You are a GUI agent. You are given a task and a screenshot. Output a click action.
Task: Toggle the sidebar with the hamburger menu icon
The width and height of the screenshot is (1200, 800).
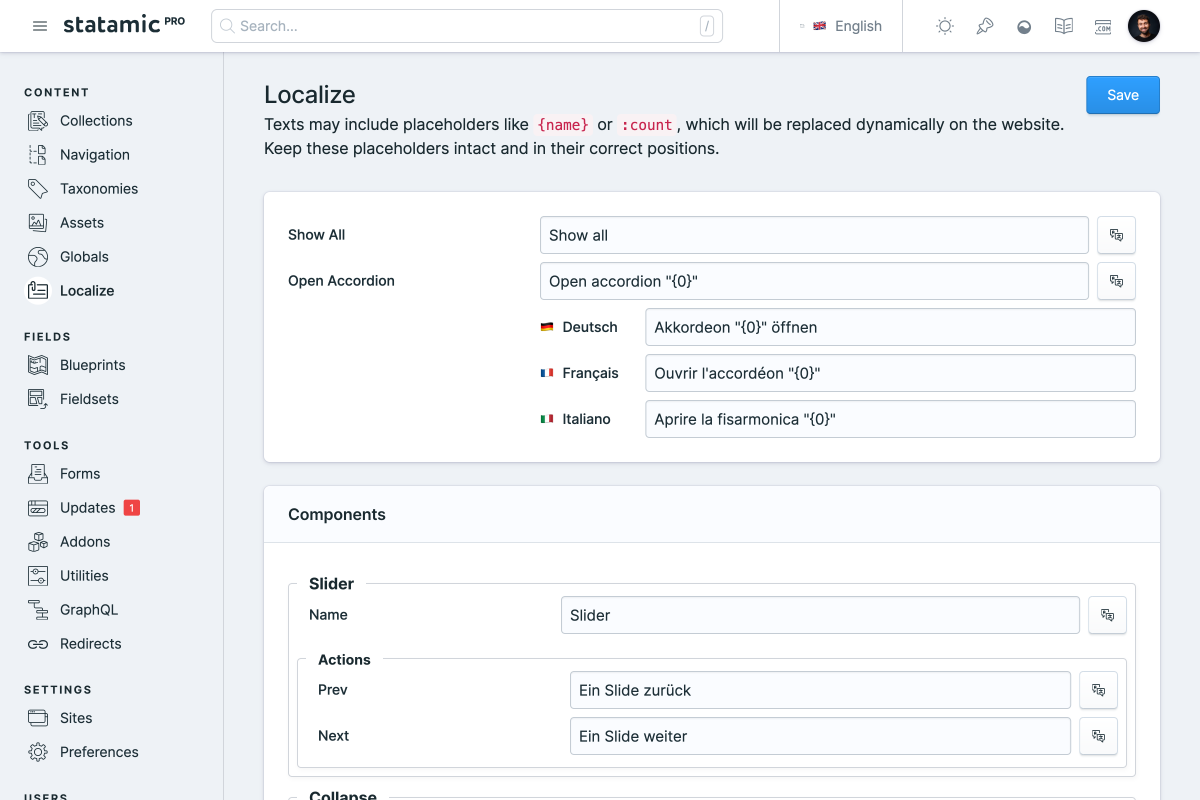coord(40,26)
